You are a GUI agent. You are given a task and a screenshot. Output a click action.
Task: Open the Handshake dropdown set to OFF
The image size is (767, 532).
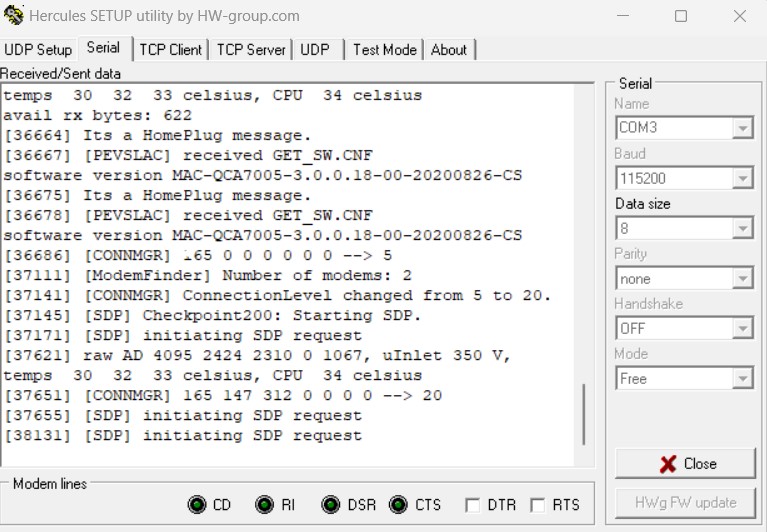(x=742, y=328)
